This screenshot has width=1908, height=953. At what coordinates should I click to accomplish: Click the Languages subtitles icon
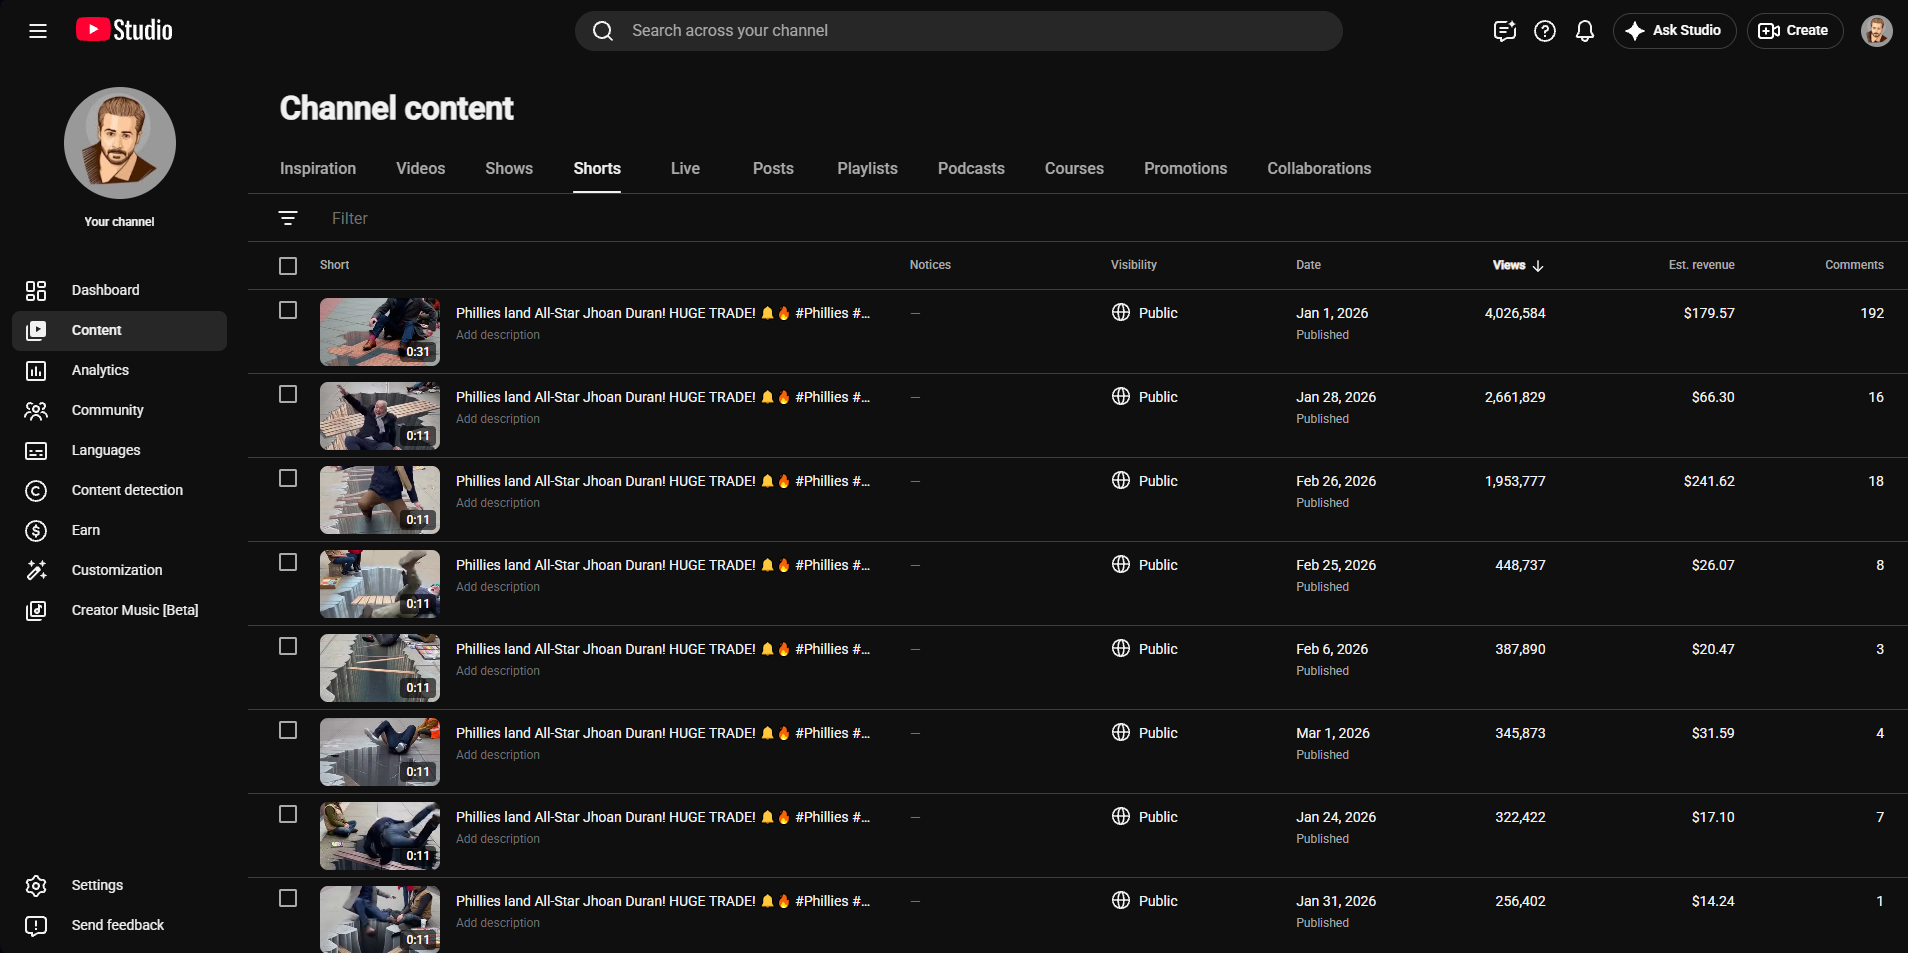[36, 450]
